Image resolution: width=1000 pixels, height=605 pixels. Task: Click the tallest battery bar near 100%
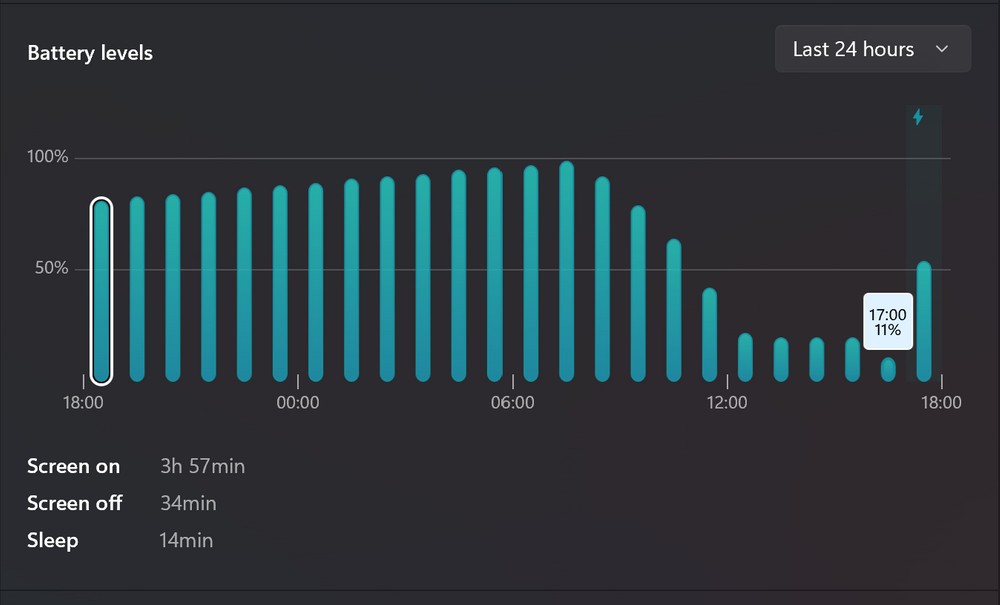(x=566, y=271)
